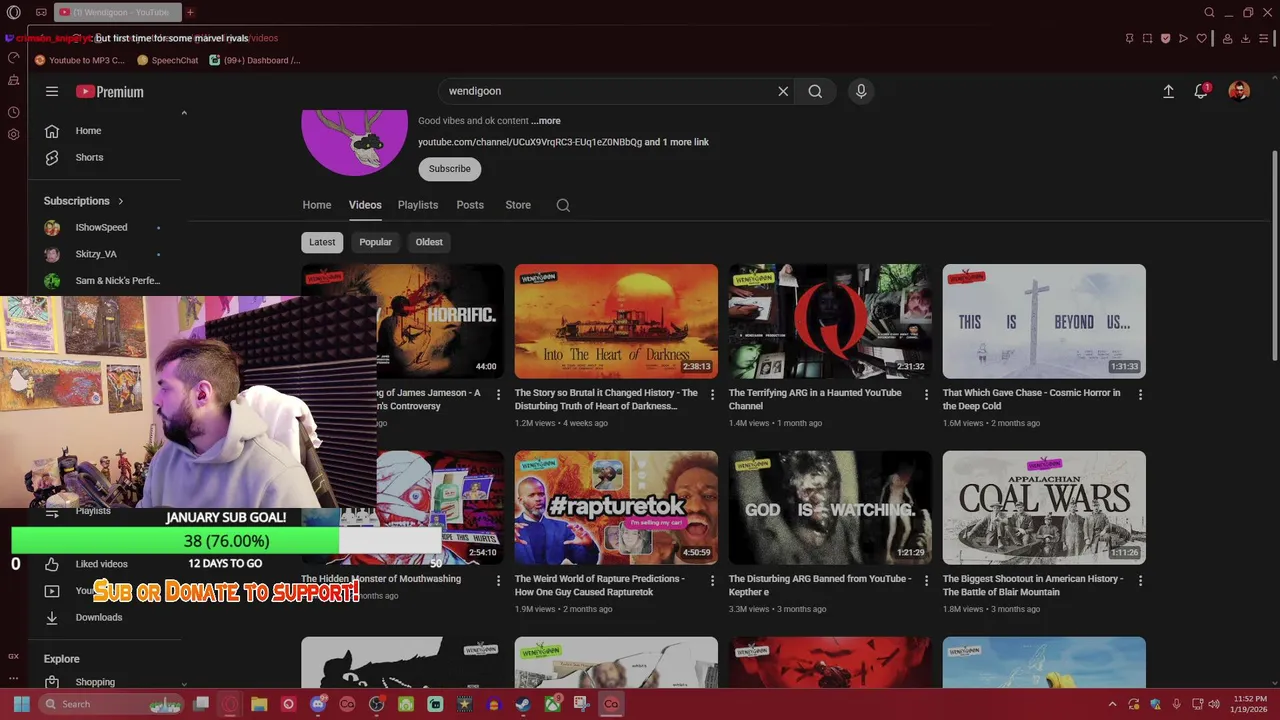Screen dimensions: 1280x720
Task: Open the Opera pinboard pin icon
Action: pyautogui.click(x=1129, y=38)
